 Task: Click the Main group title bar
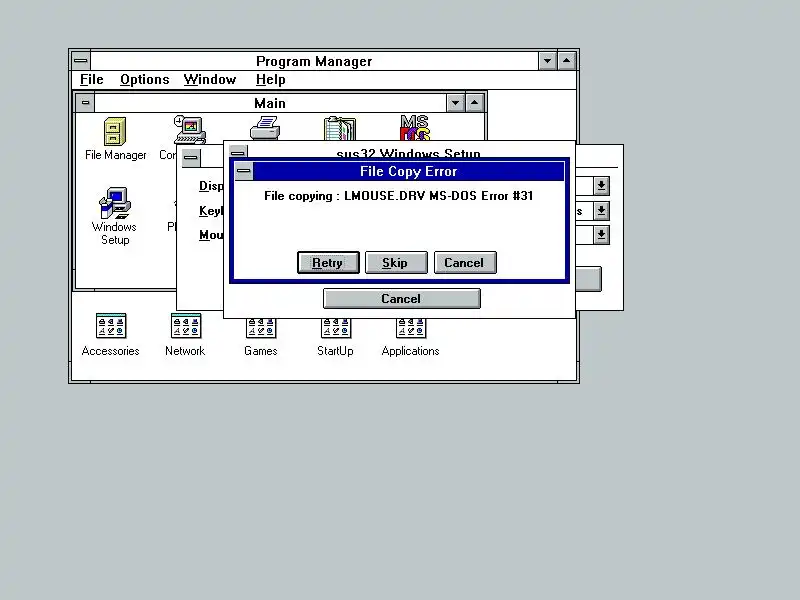pos(270,103)
